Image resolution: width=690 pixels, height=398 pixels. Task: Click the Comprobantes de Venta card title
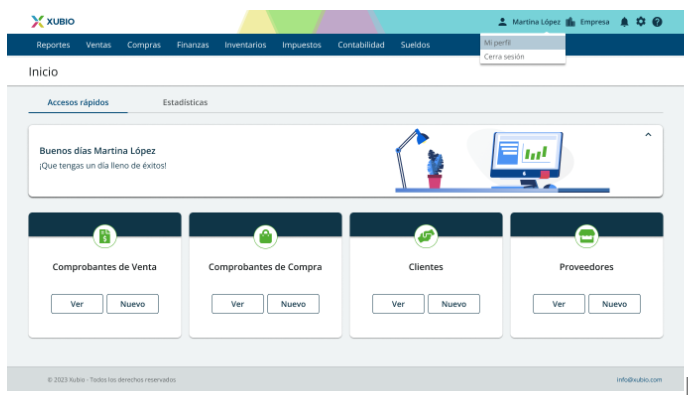coord(104,267)
